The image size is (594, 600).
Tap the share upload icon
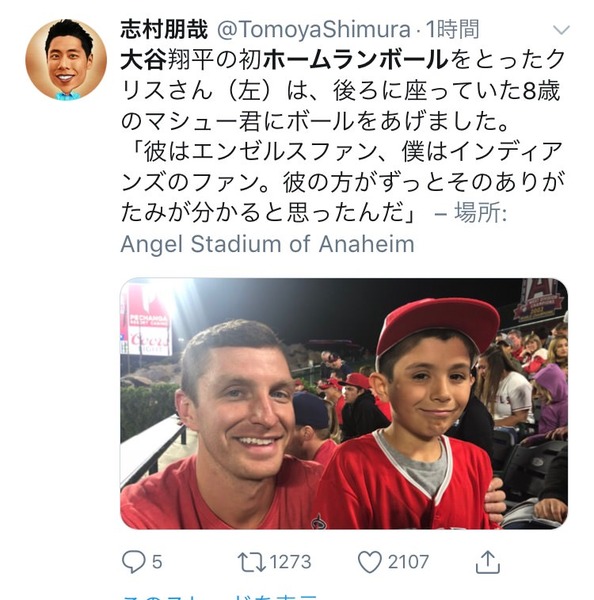(x=488, y=562)
